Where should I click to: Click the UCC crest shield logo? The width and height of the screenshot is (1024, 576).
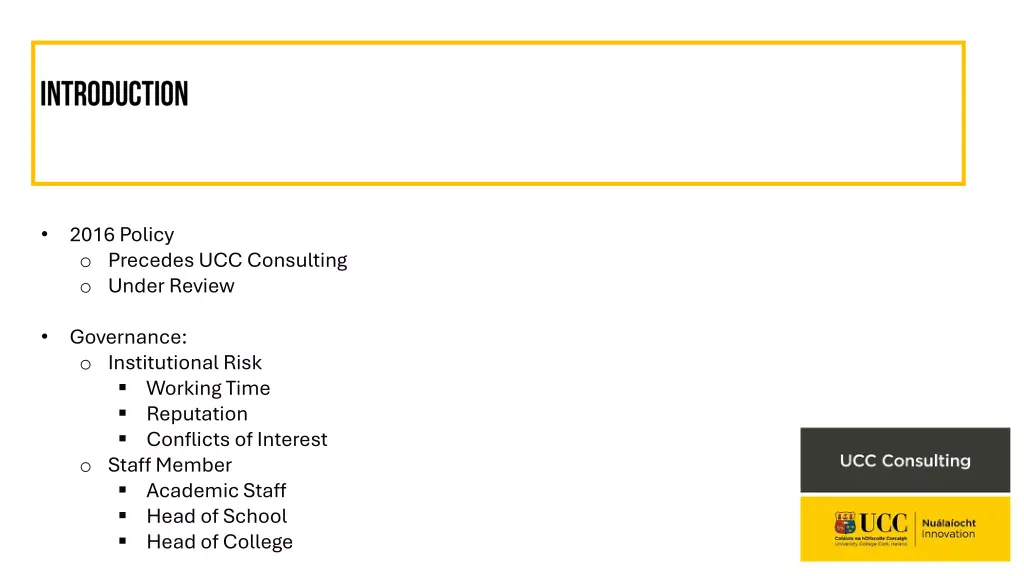(845, 523)
